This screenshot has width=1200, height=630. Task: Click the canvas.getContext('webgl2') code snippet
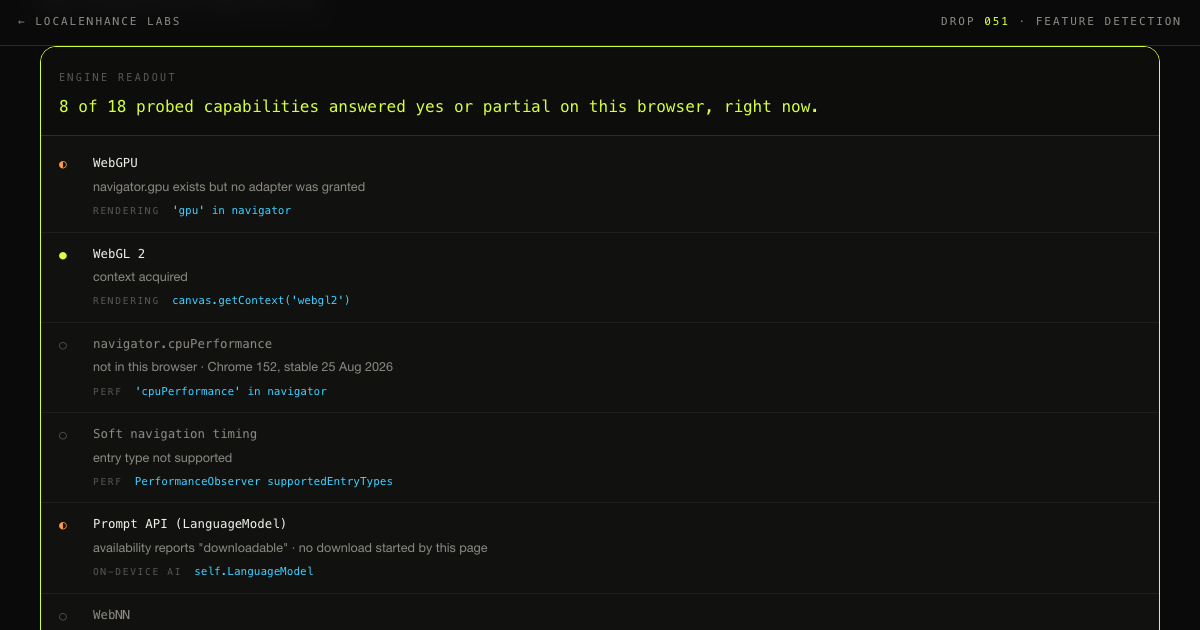tap(261, 301)
